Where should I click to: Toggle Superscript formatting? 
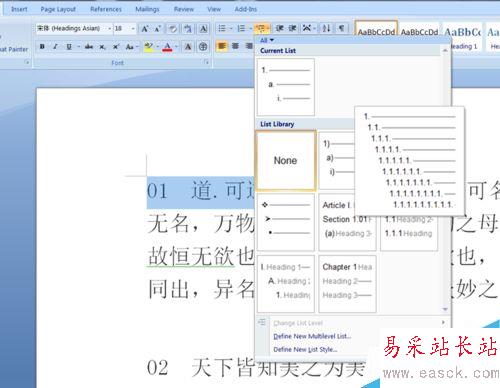click(116, 47)
